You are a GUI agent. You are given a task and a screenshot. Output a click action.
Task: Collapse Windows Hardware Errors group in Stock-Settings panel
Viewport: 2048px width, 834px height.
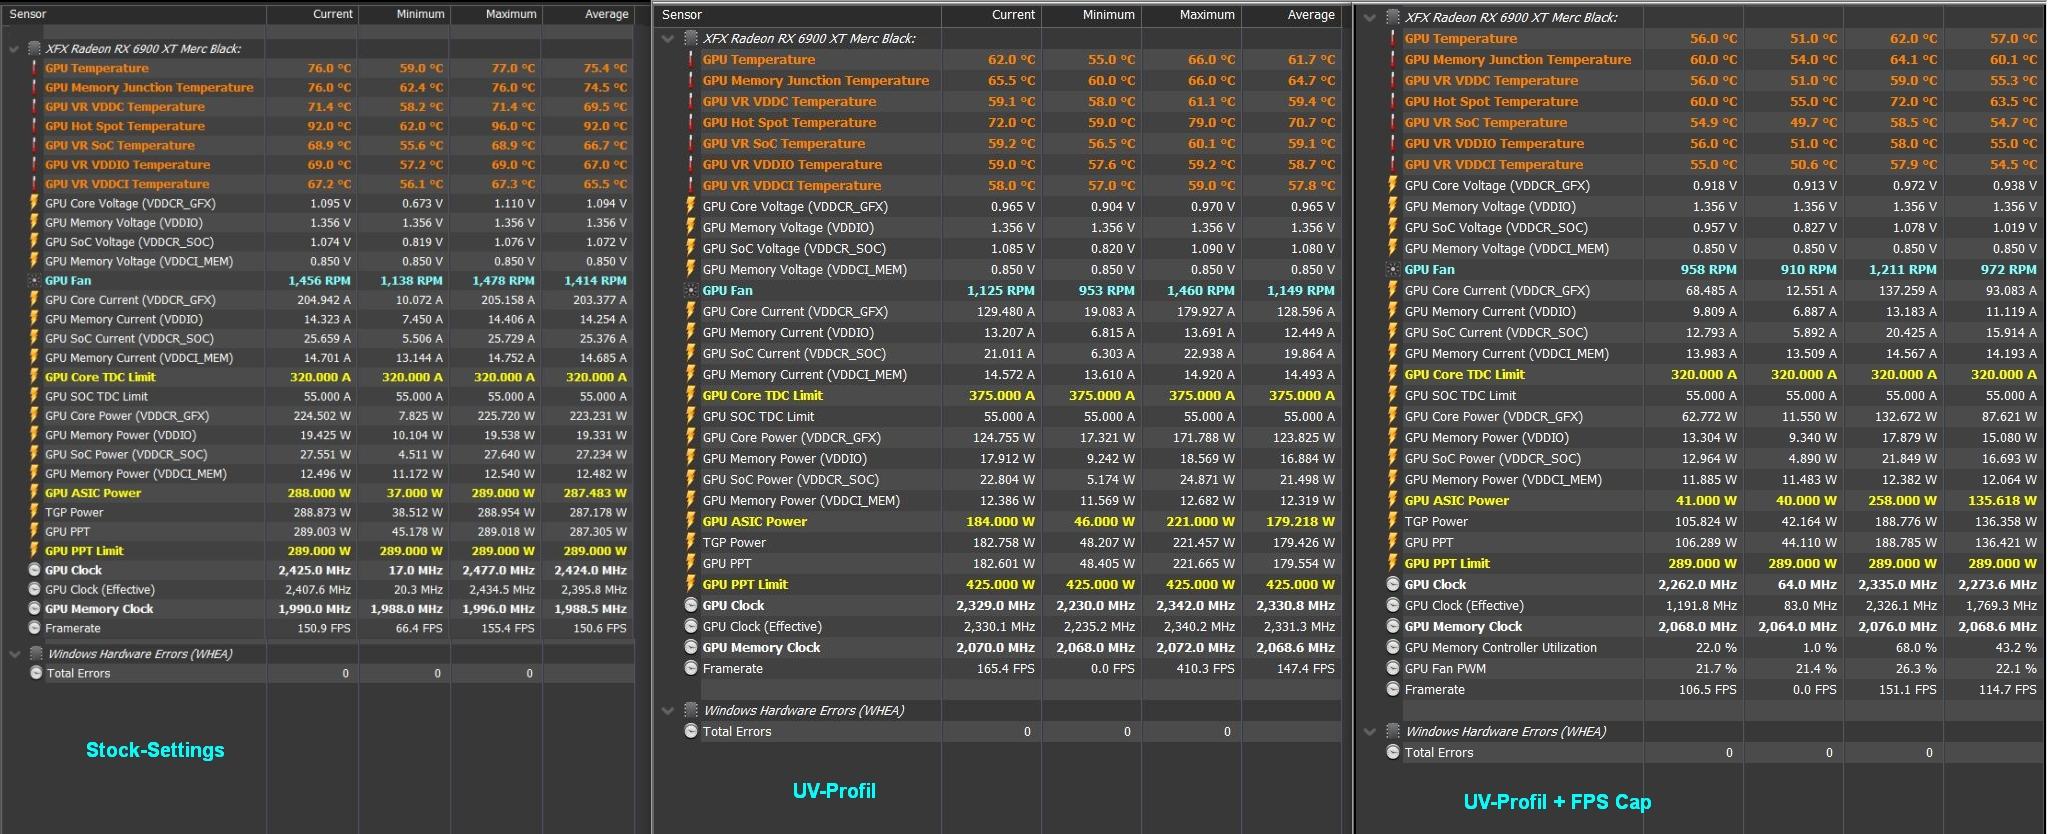click(14, 654)
